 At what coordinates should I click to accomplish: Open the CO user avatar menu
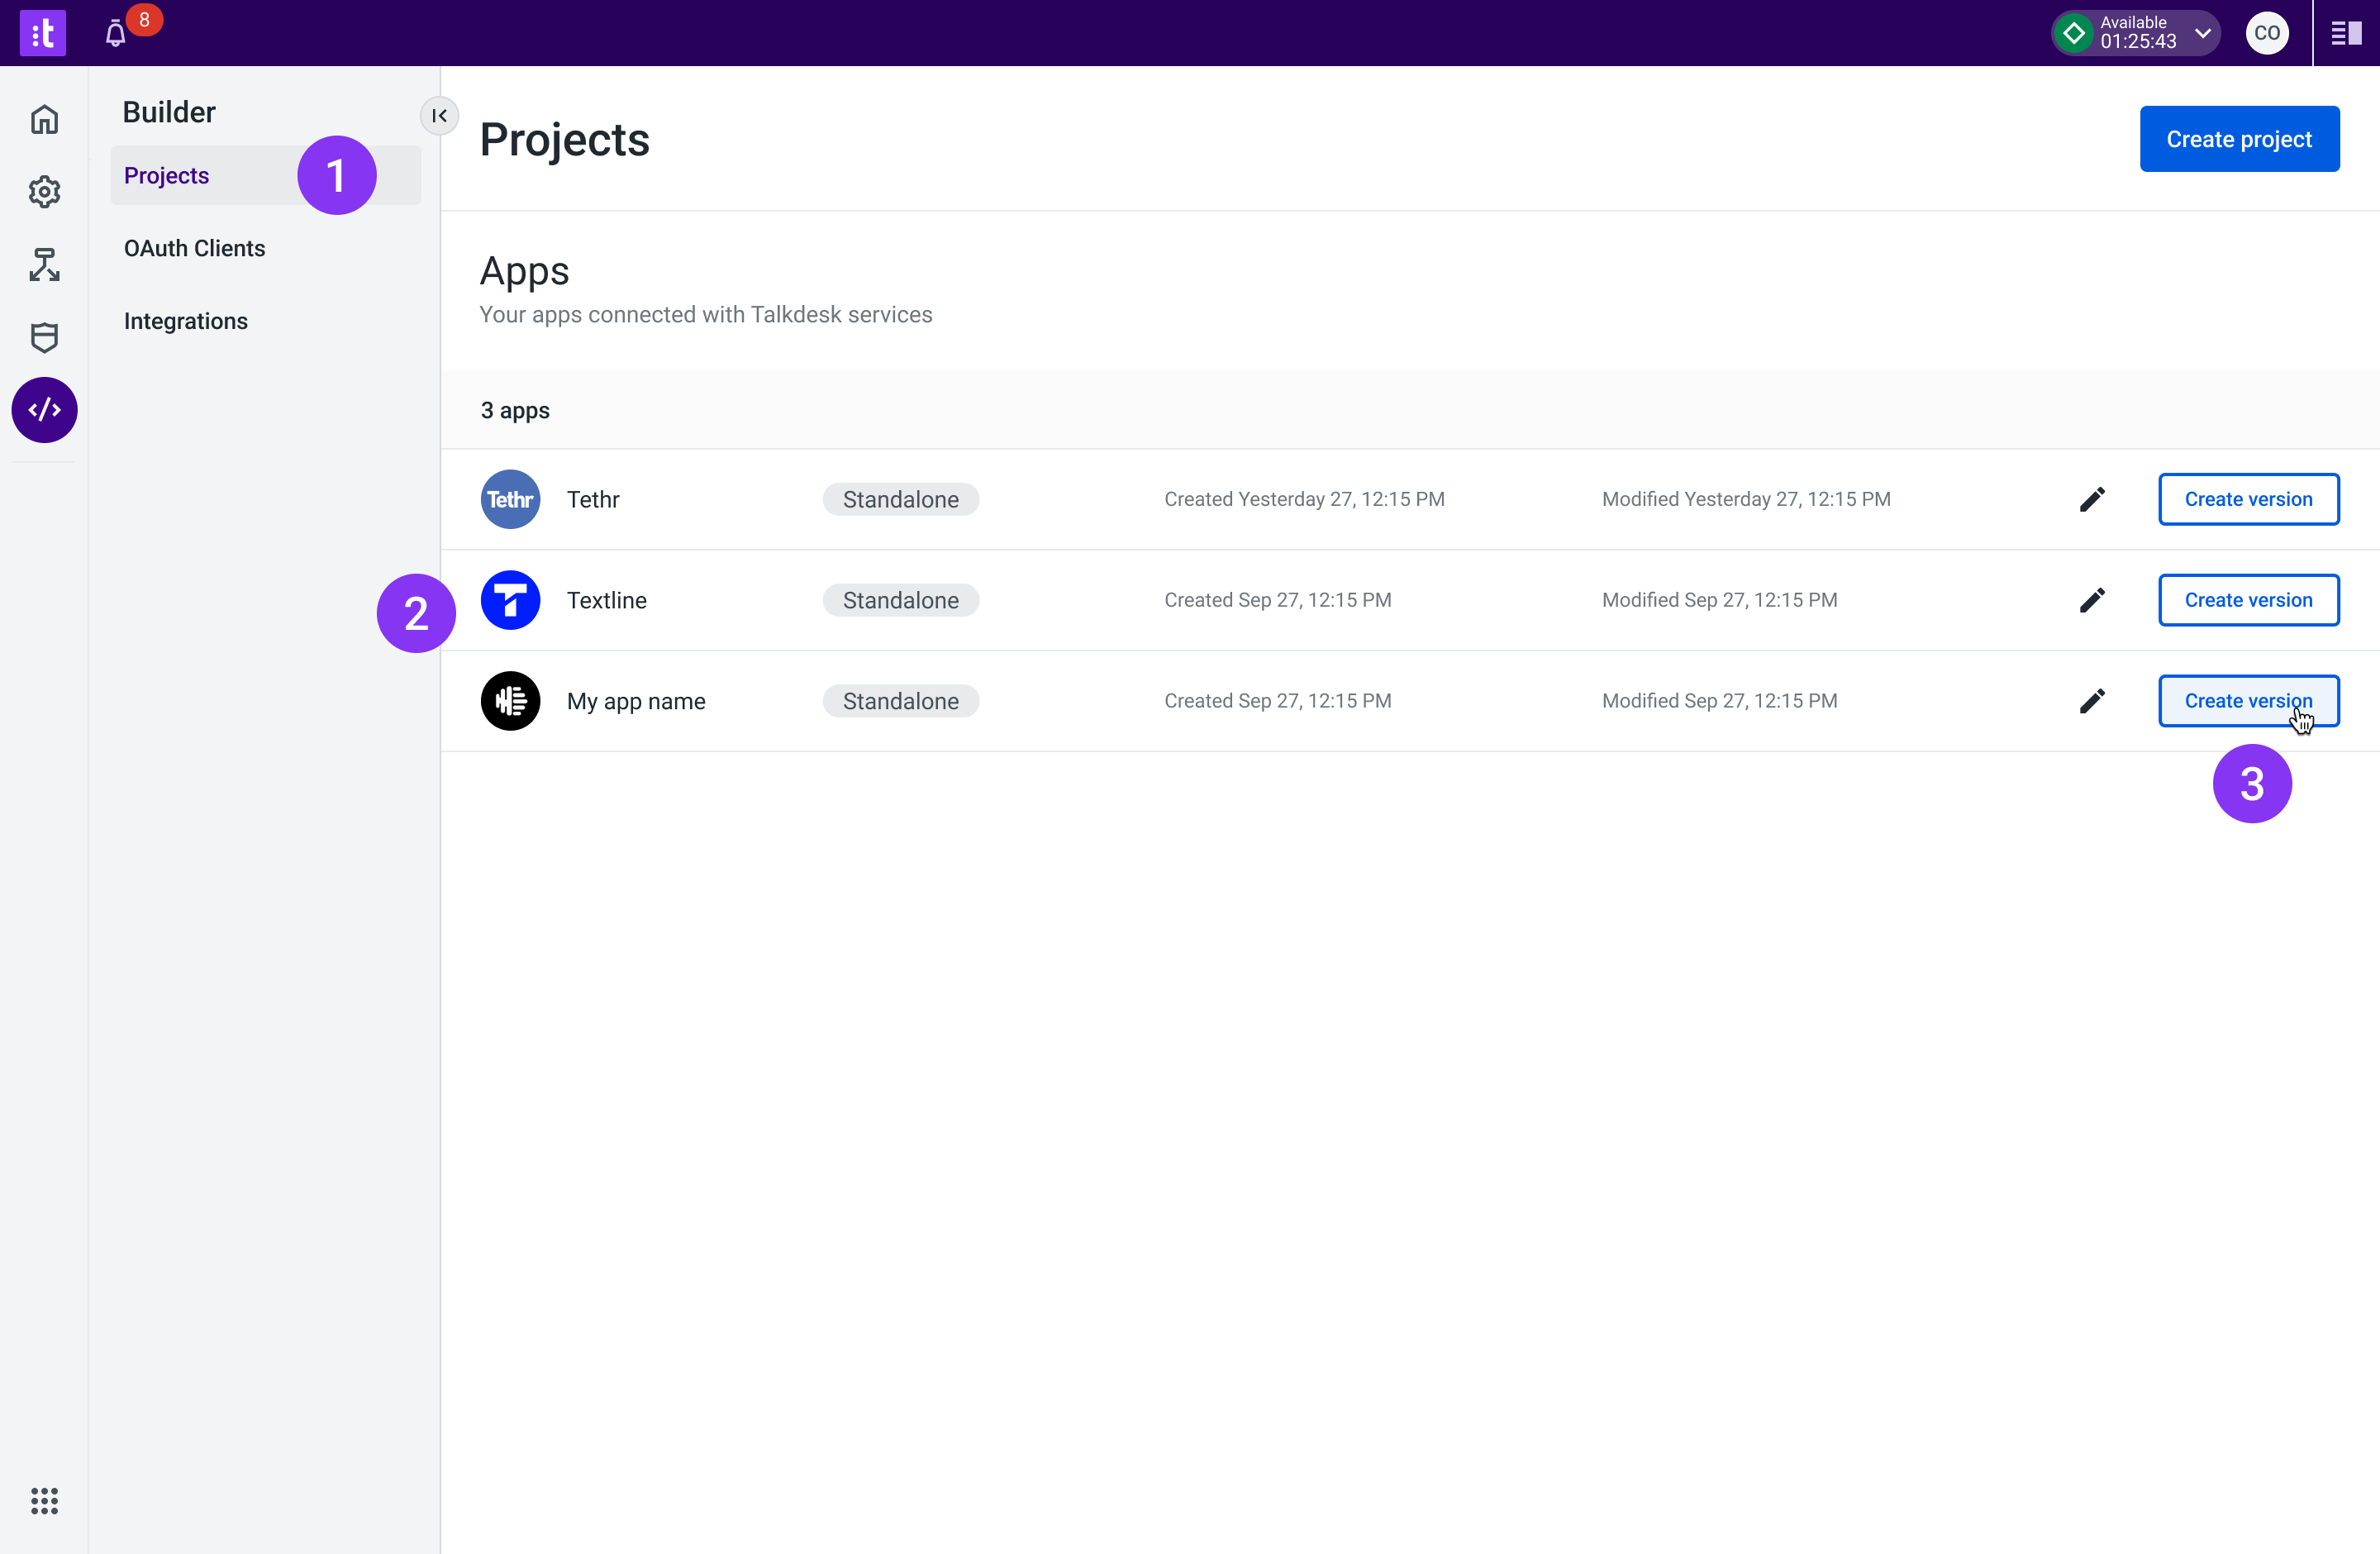[2267, 33]
